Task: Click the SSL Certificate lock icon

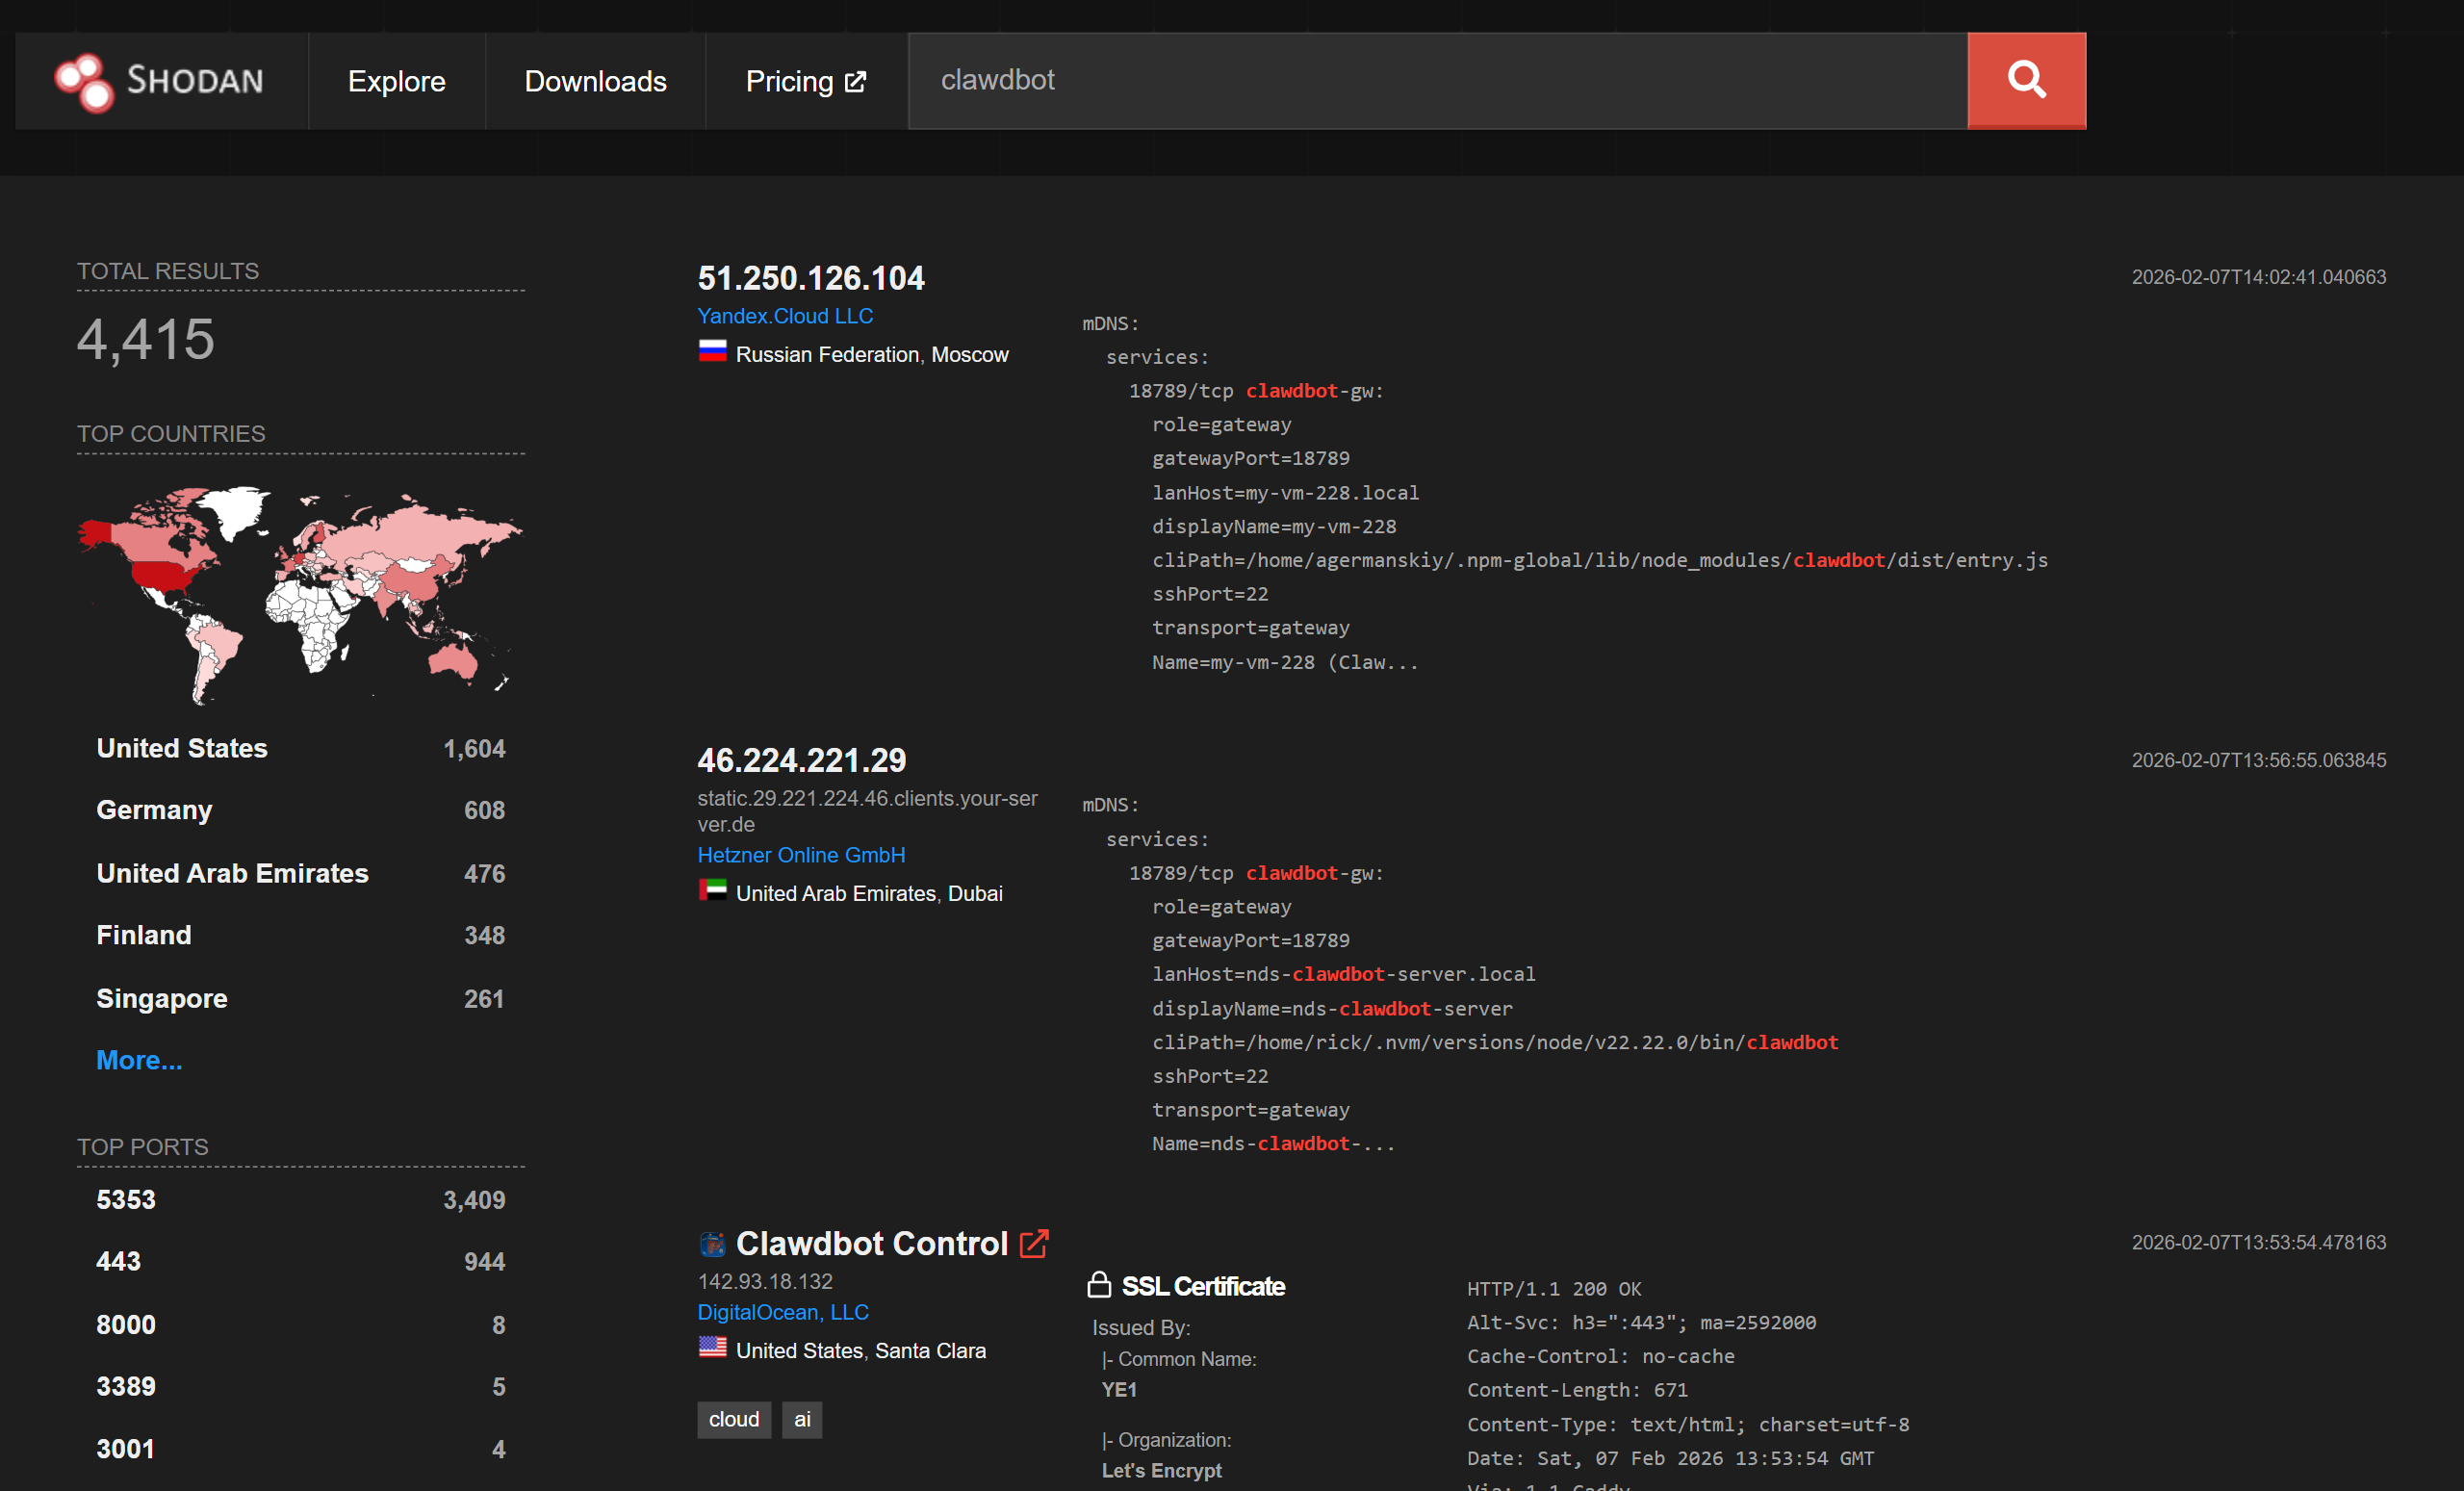Action: point(1101,1285)
